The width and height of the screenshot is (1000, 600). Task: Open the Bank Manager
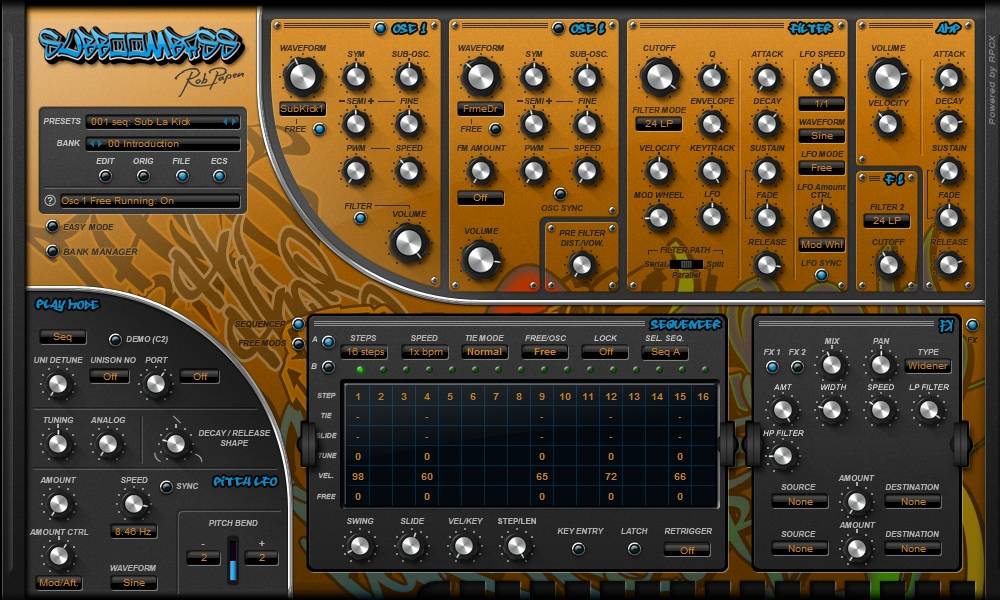tap(53, 252)
